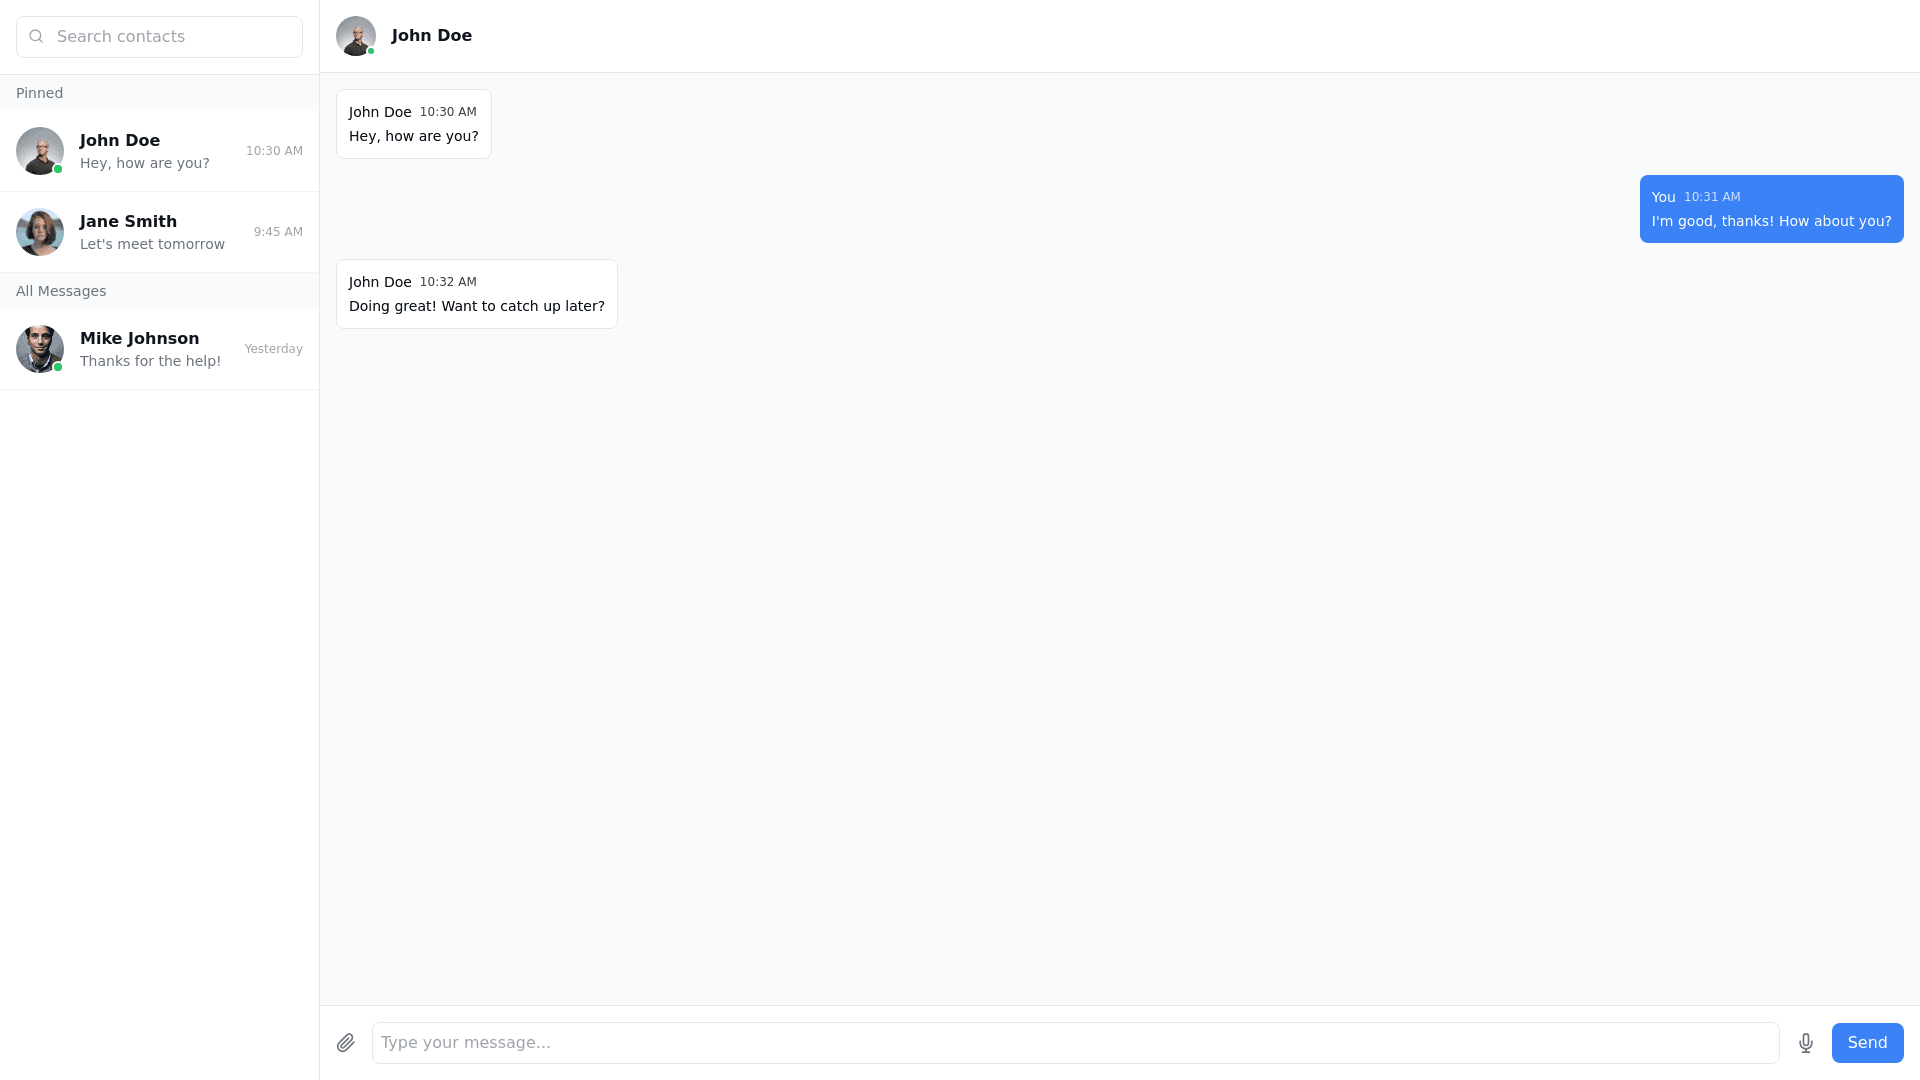
Task: Click the search magnifier icon
Action: 37,37
